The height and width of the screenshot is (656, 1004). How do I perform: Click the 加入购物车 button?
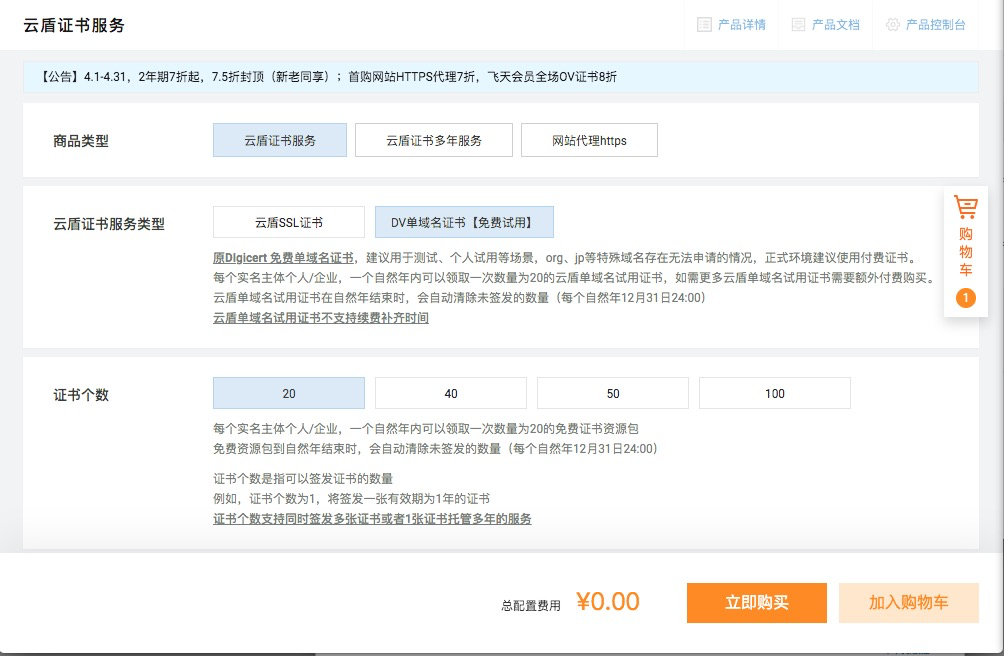[908, 603]
